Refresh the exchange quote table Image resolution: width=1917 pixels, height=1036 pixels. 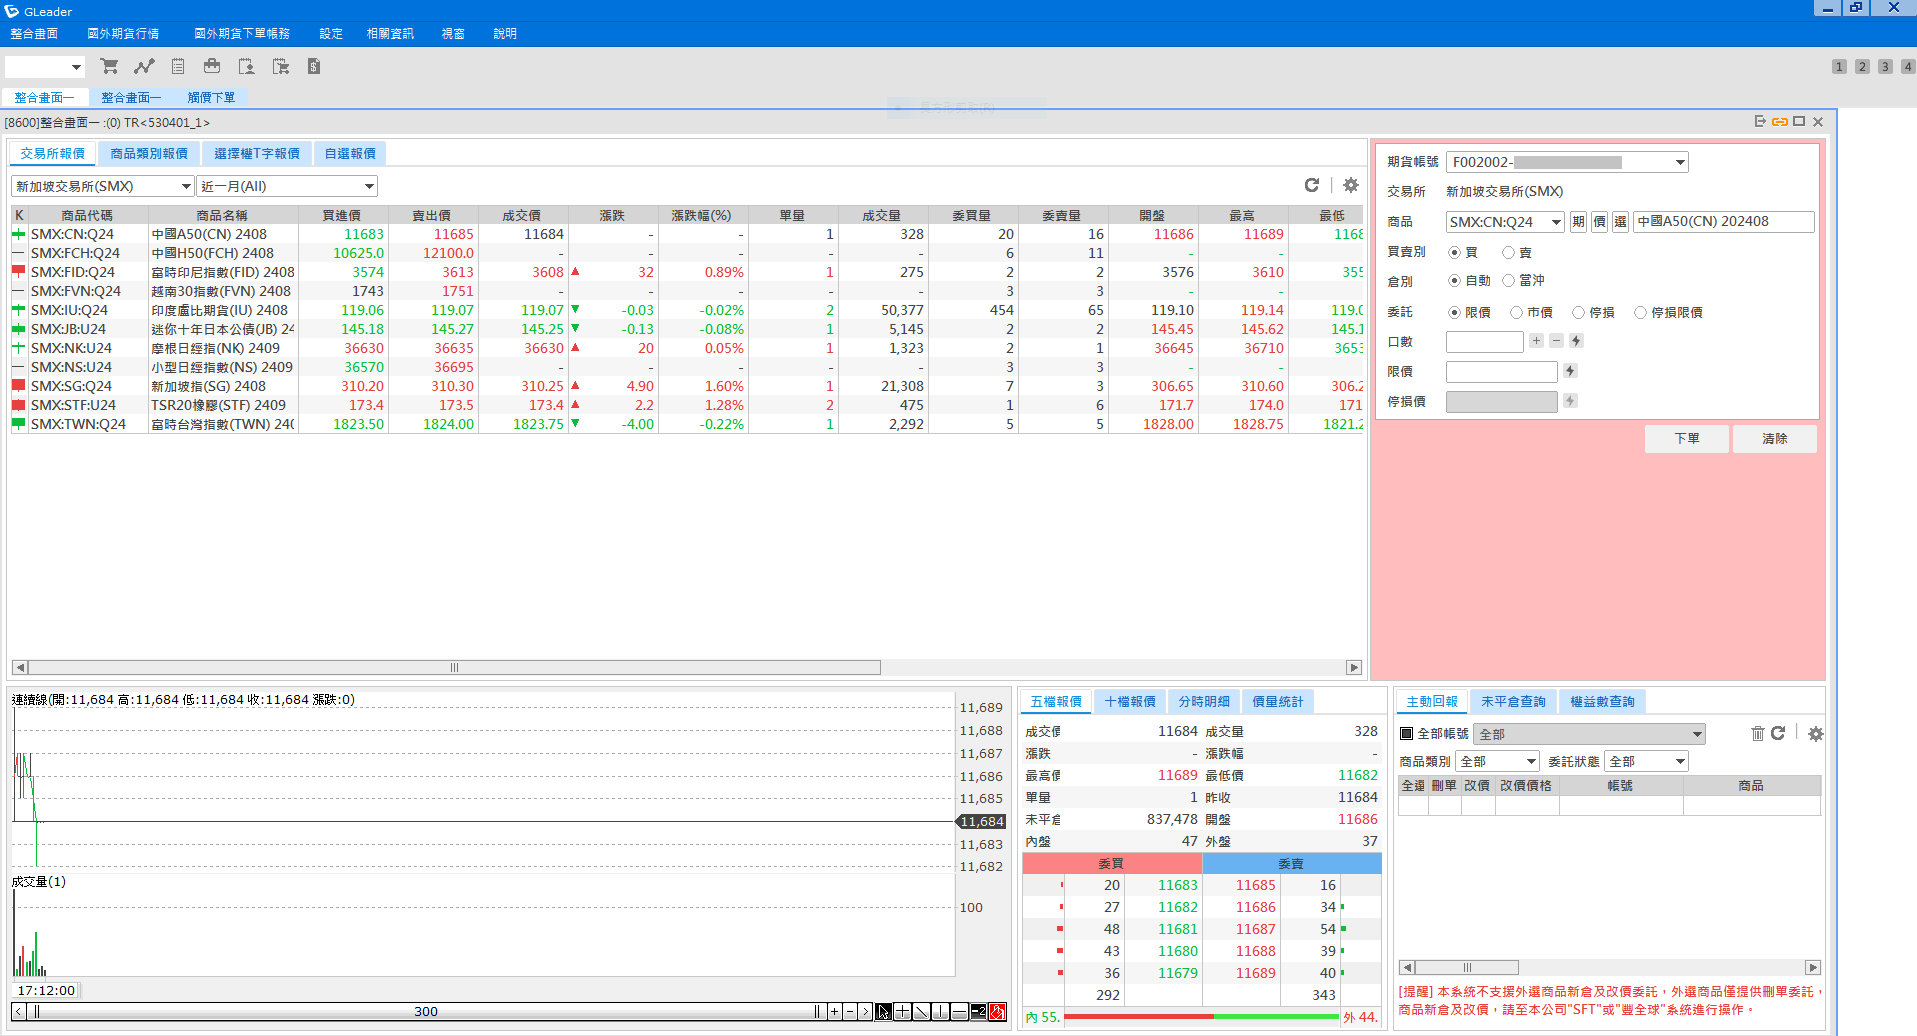pyautogui.click(x=1312, y=185)
